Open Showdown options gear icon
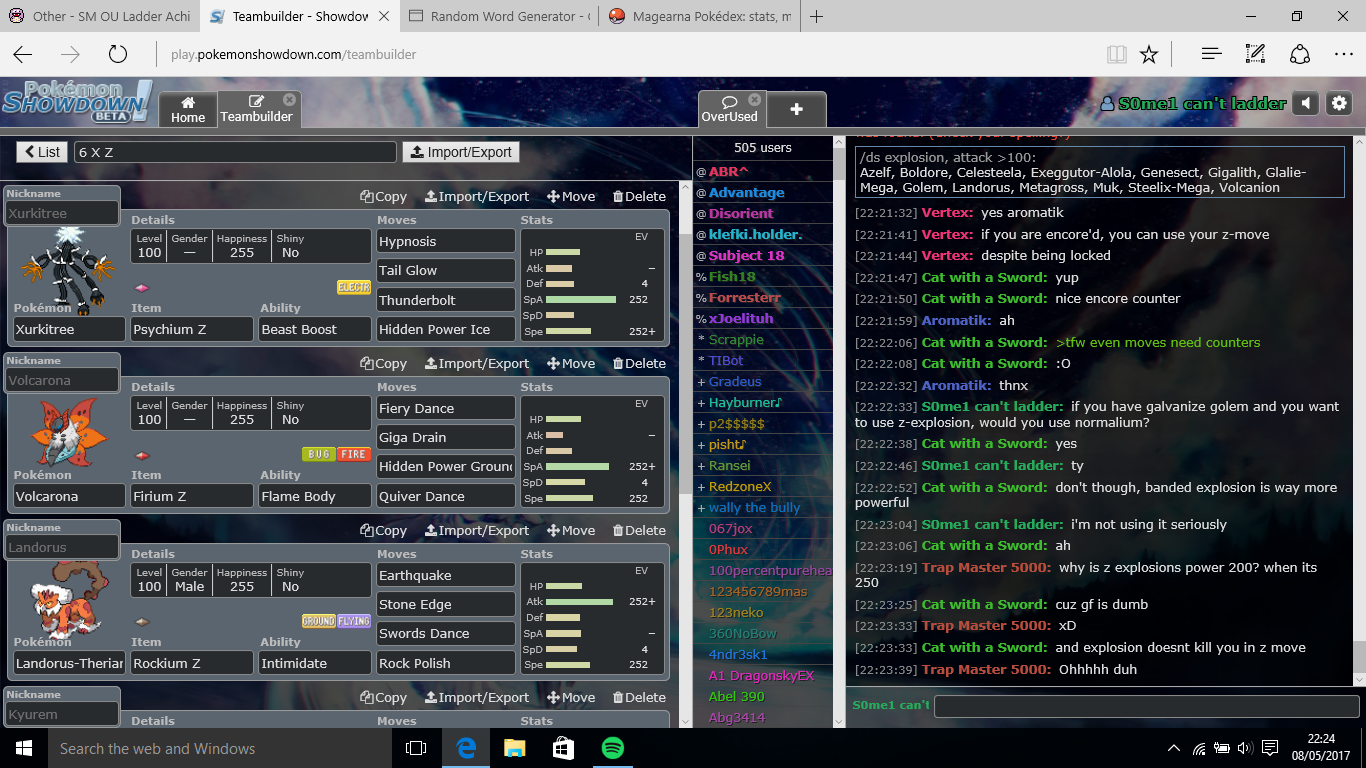 (1339, 103)
